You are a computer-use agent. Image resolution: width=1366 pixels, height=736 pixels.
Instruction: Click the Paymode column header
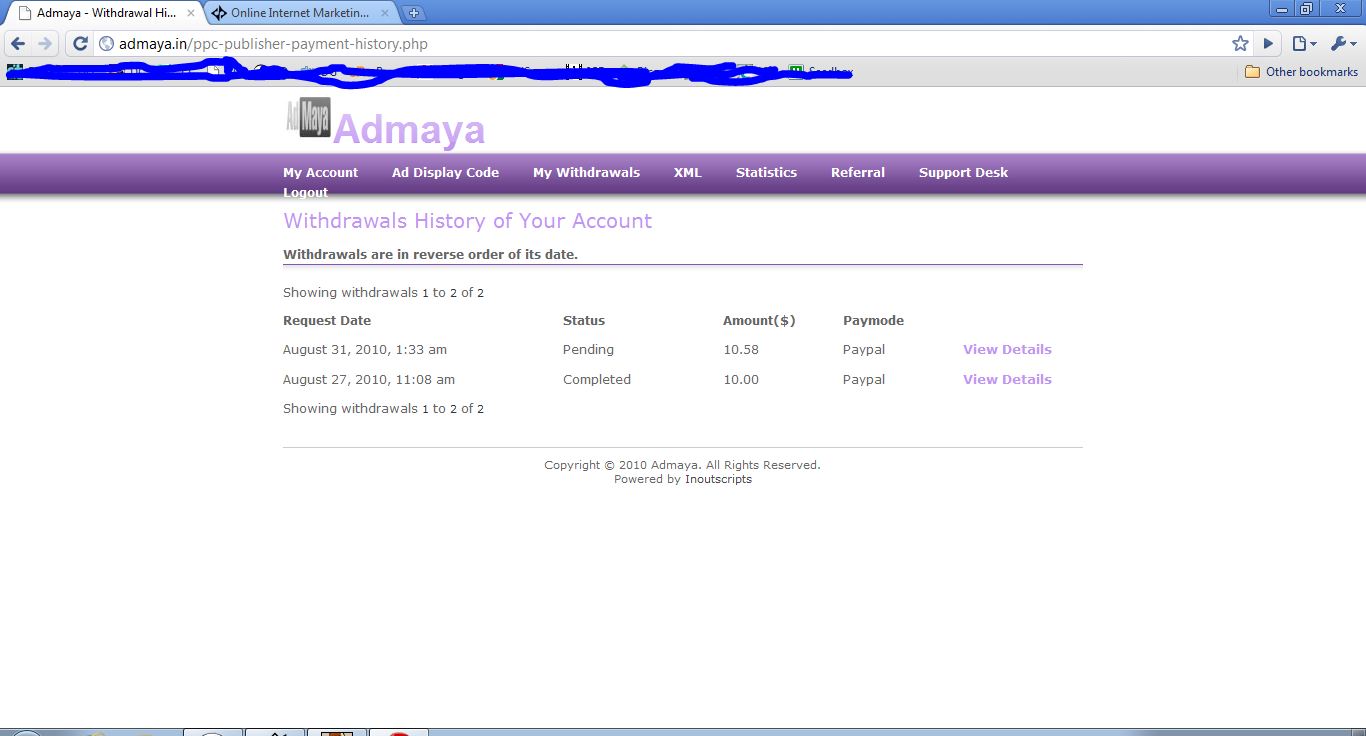(873, 321)
